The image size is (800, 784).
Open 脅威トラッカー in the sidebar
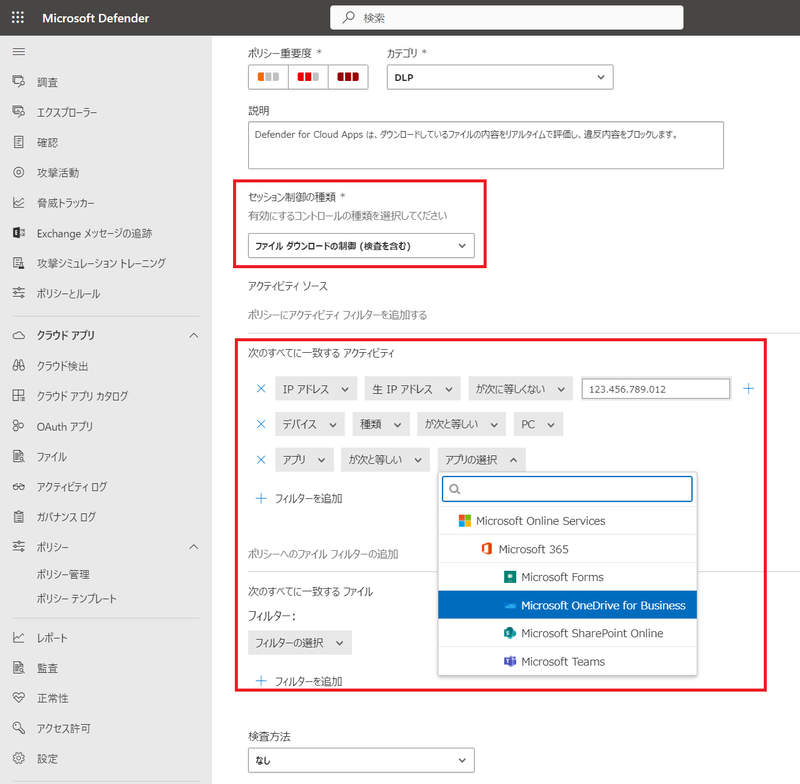point(65,203)
